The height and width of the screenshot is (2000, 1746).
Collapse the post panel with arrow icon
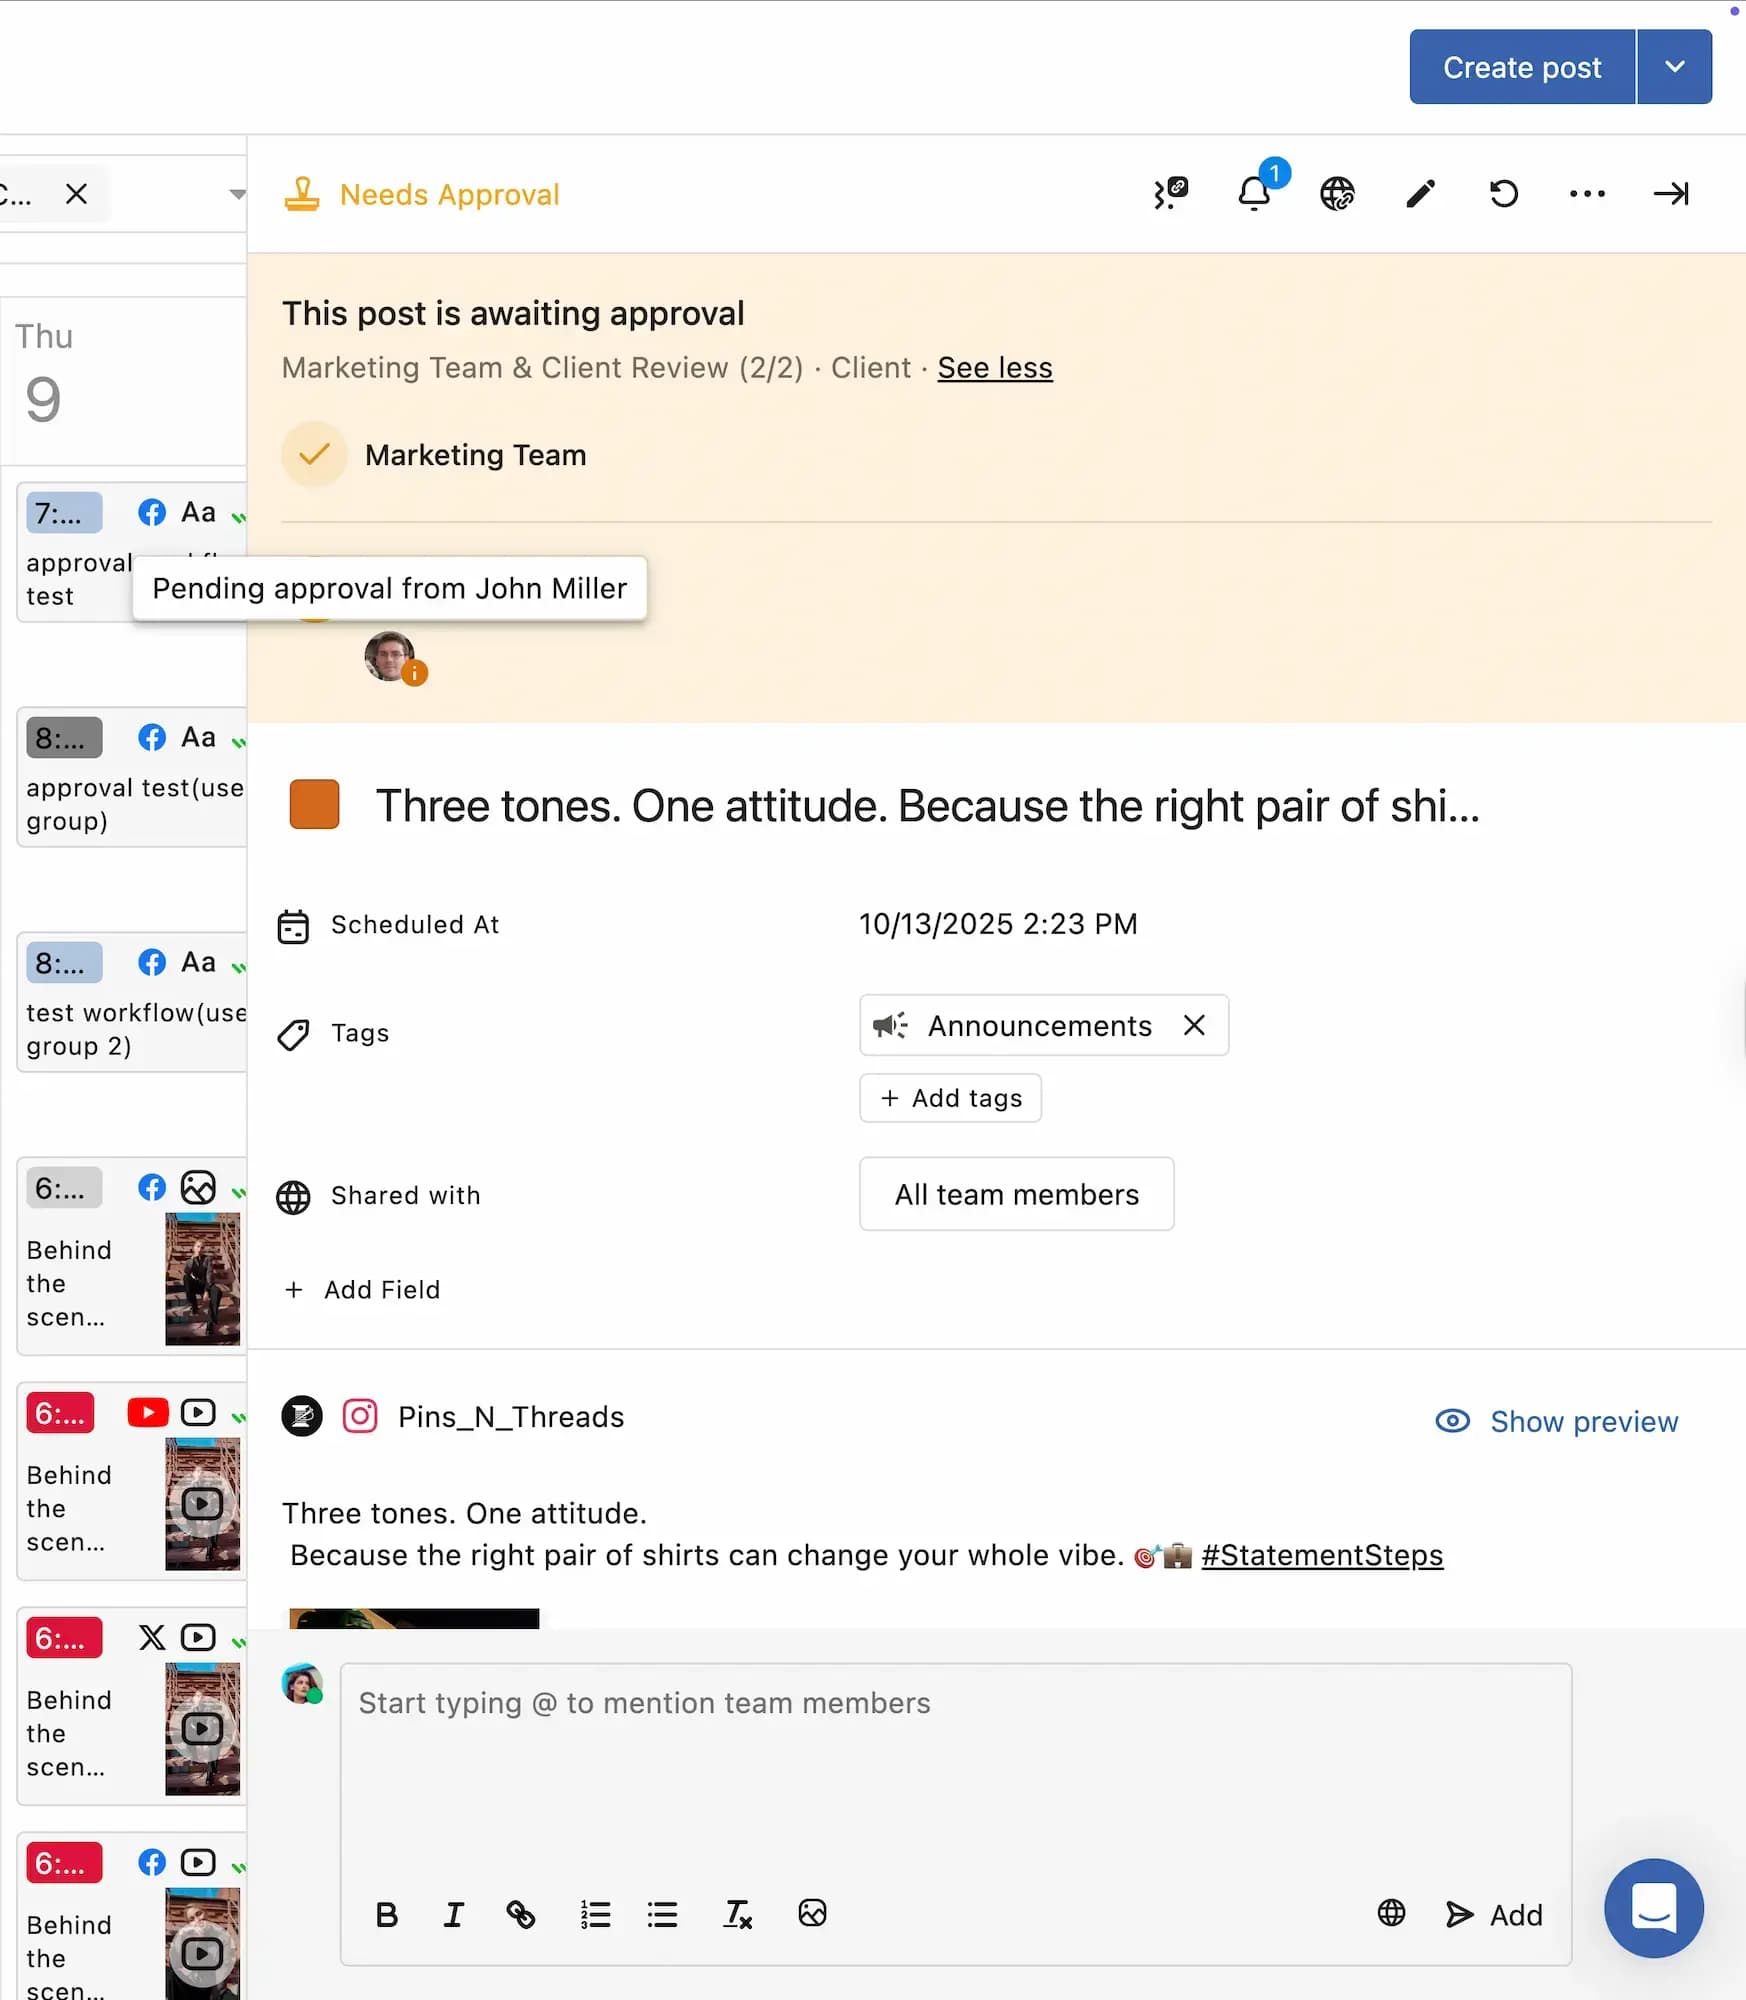(x=1670, y=193)
